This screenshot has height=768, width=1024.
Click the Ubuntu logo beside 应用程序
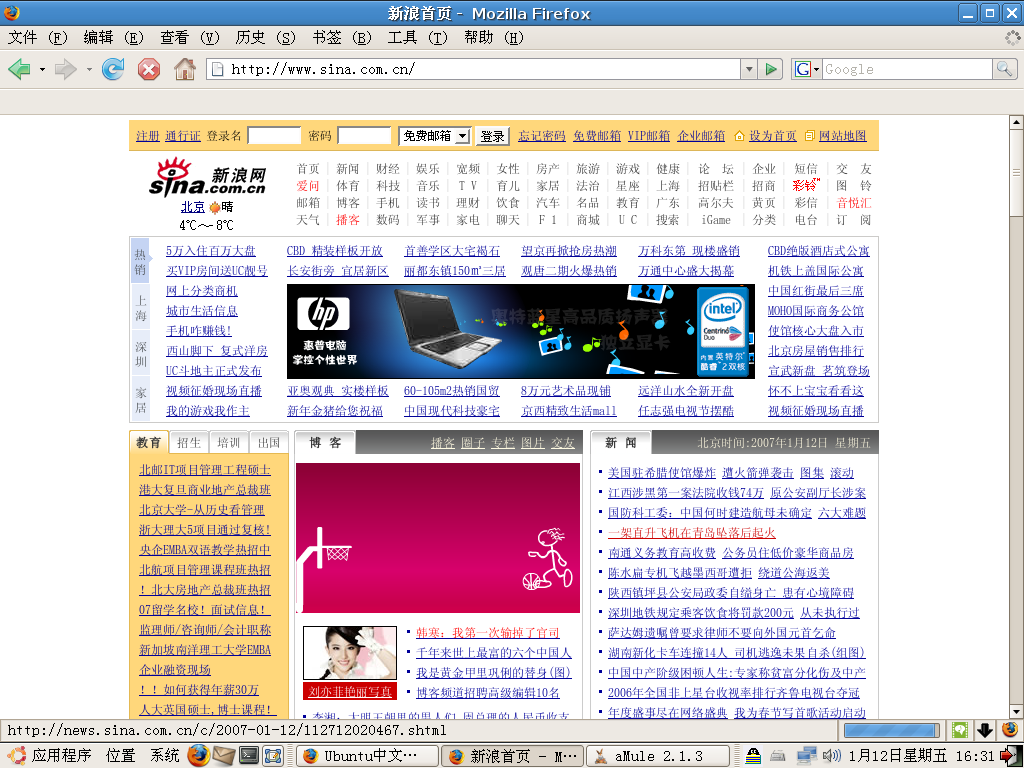pyautogui.click(x=16, y=756)
